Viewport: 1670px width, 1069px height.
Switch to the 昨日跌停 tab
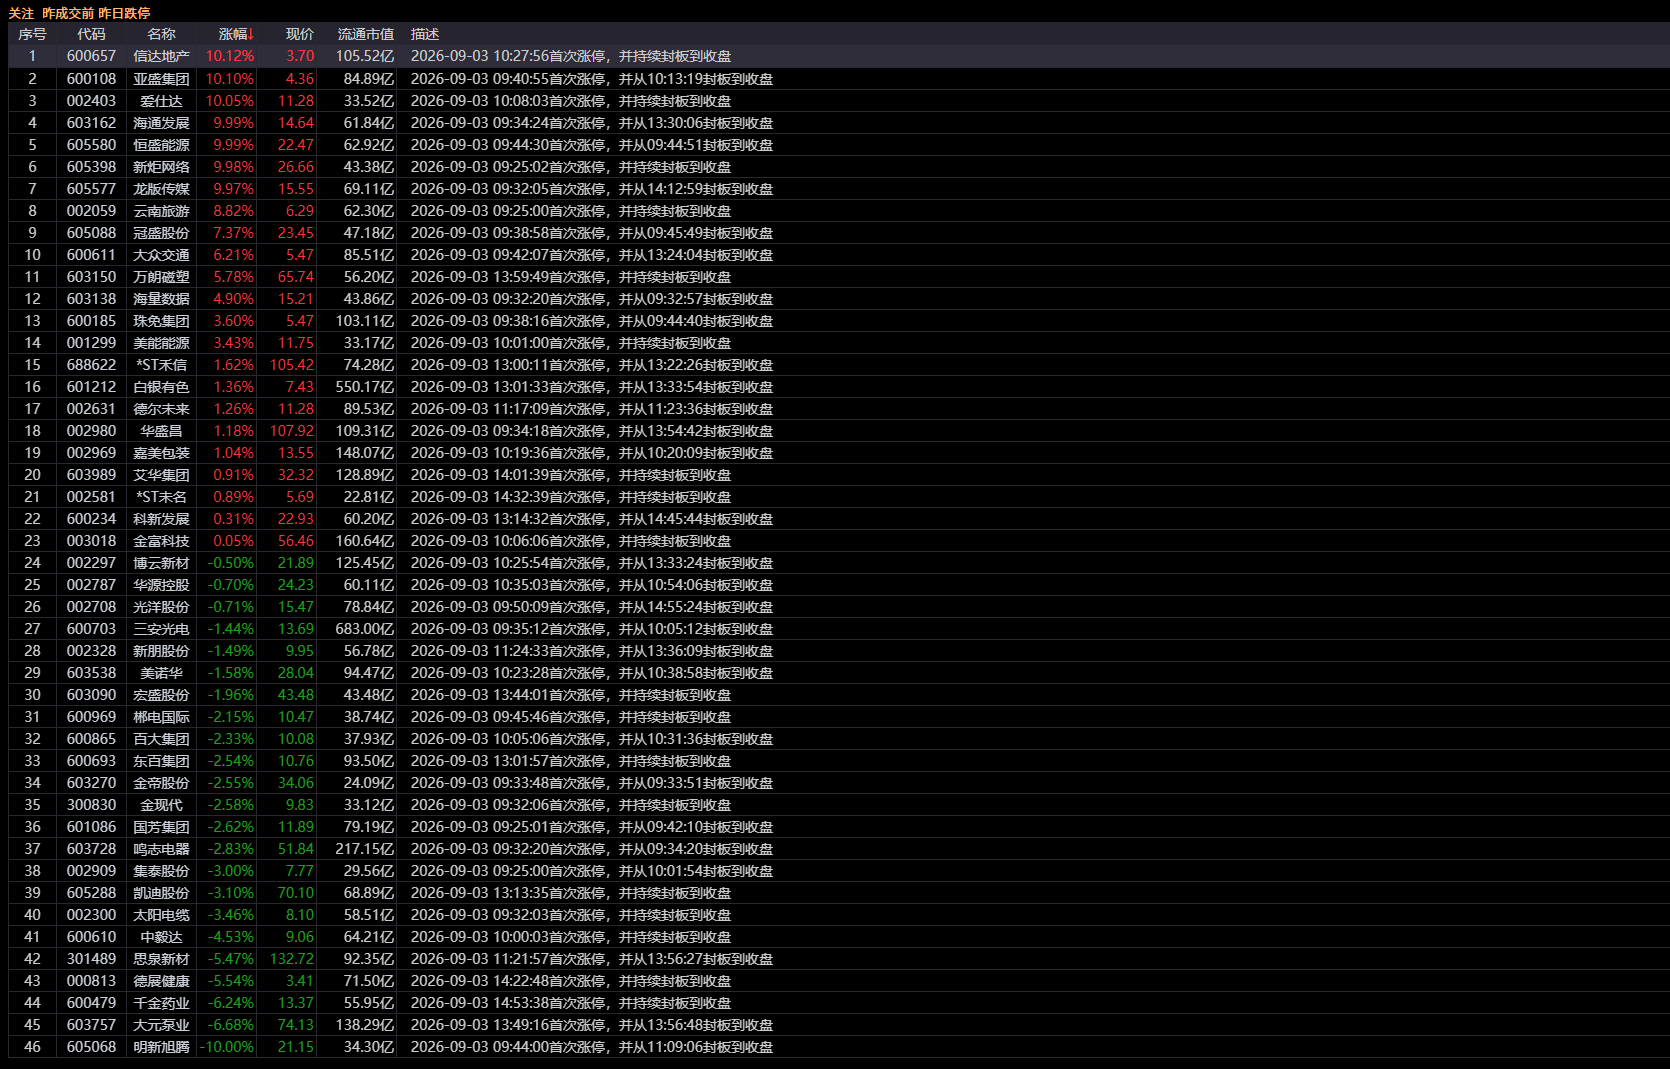pos(124,13)
